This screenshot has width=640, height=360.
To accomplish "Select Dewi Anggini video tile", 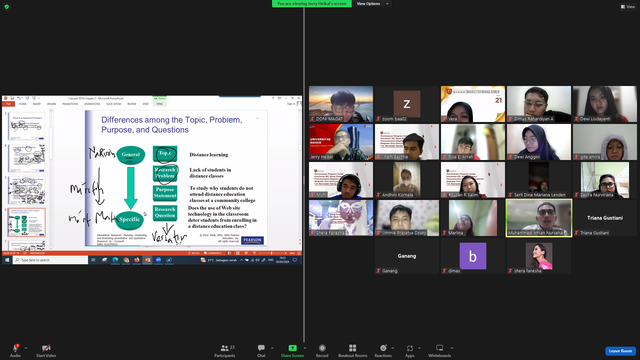I will point(539,142).
